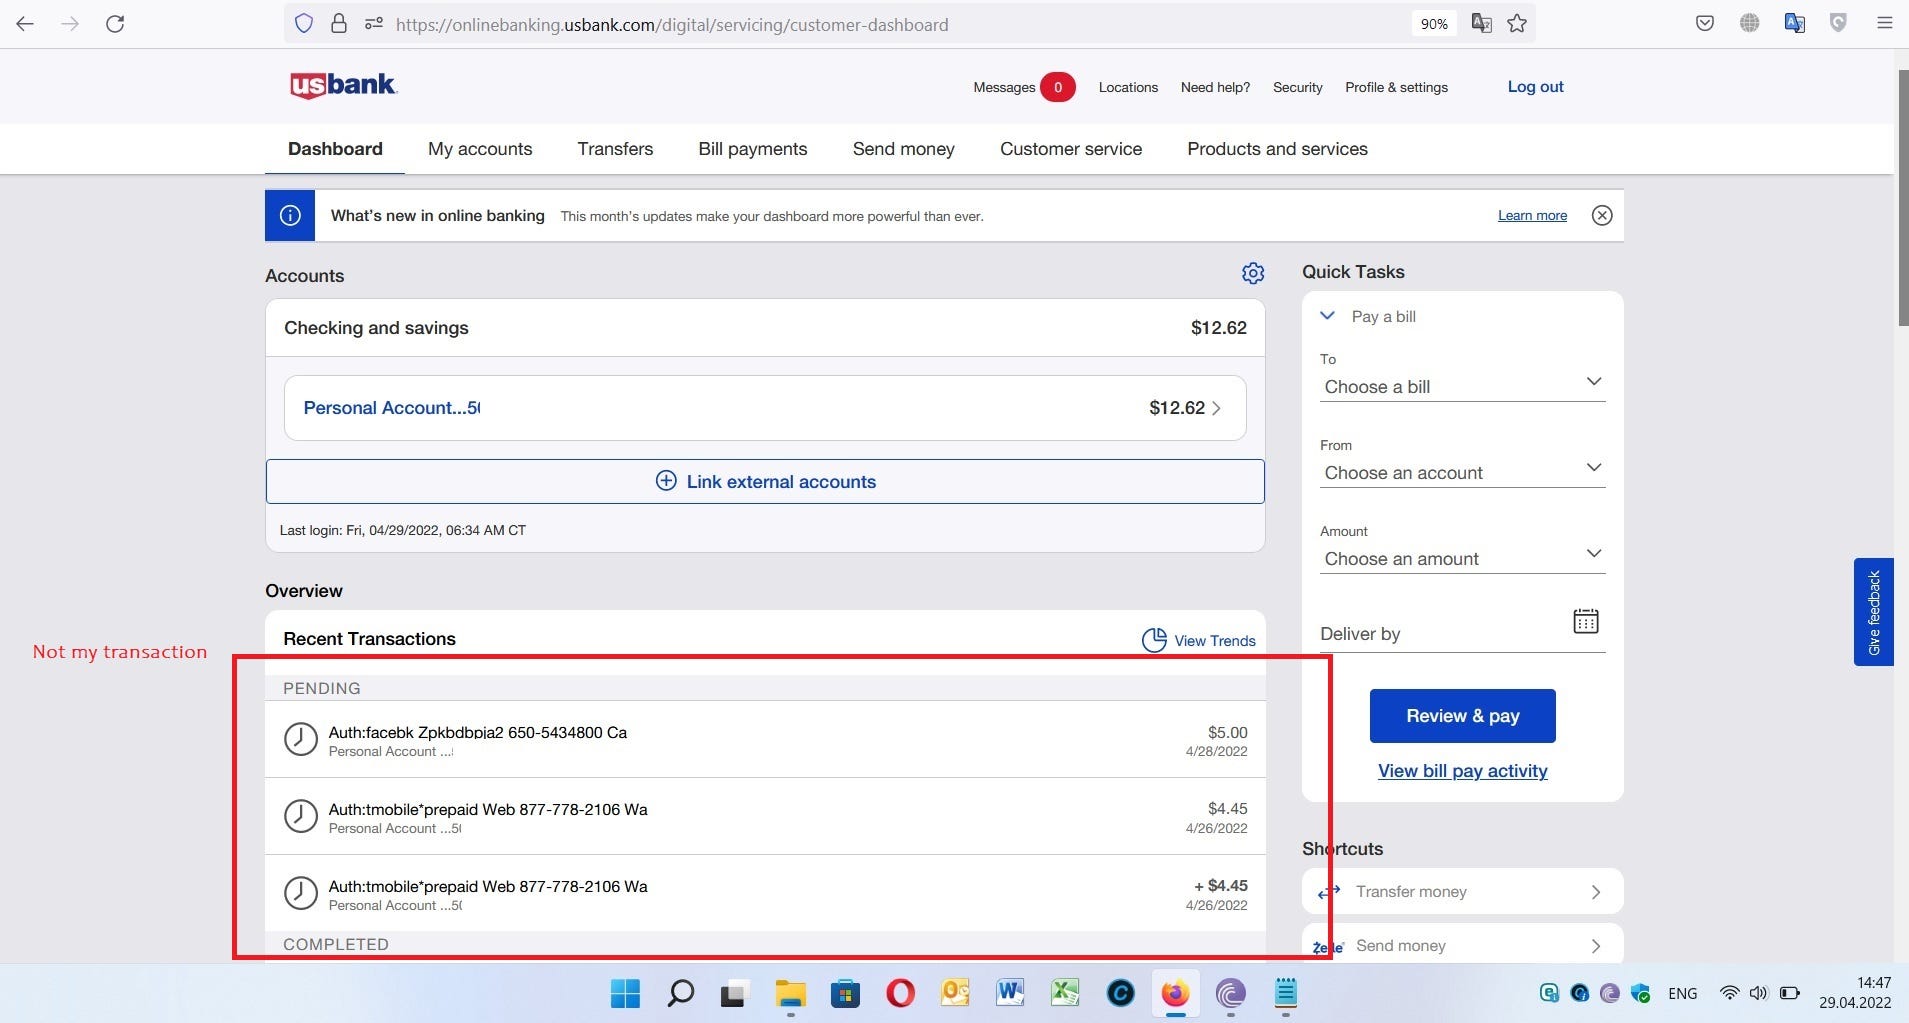
Task: Click the Need help? link
Action: pyautogui.click(x=1216, y=87)
